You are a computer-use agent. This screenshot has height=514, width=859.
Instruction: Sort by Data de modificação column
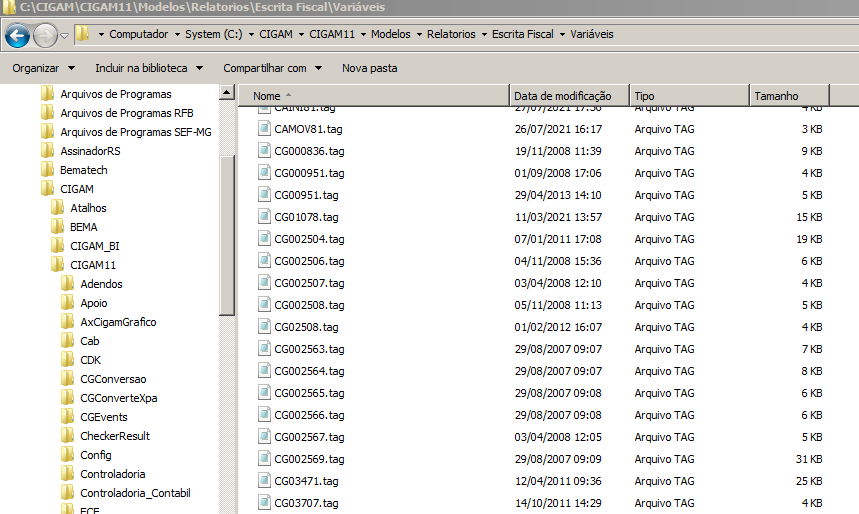(x=569, y=95)
